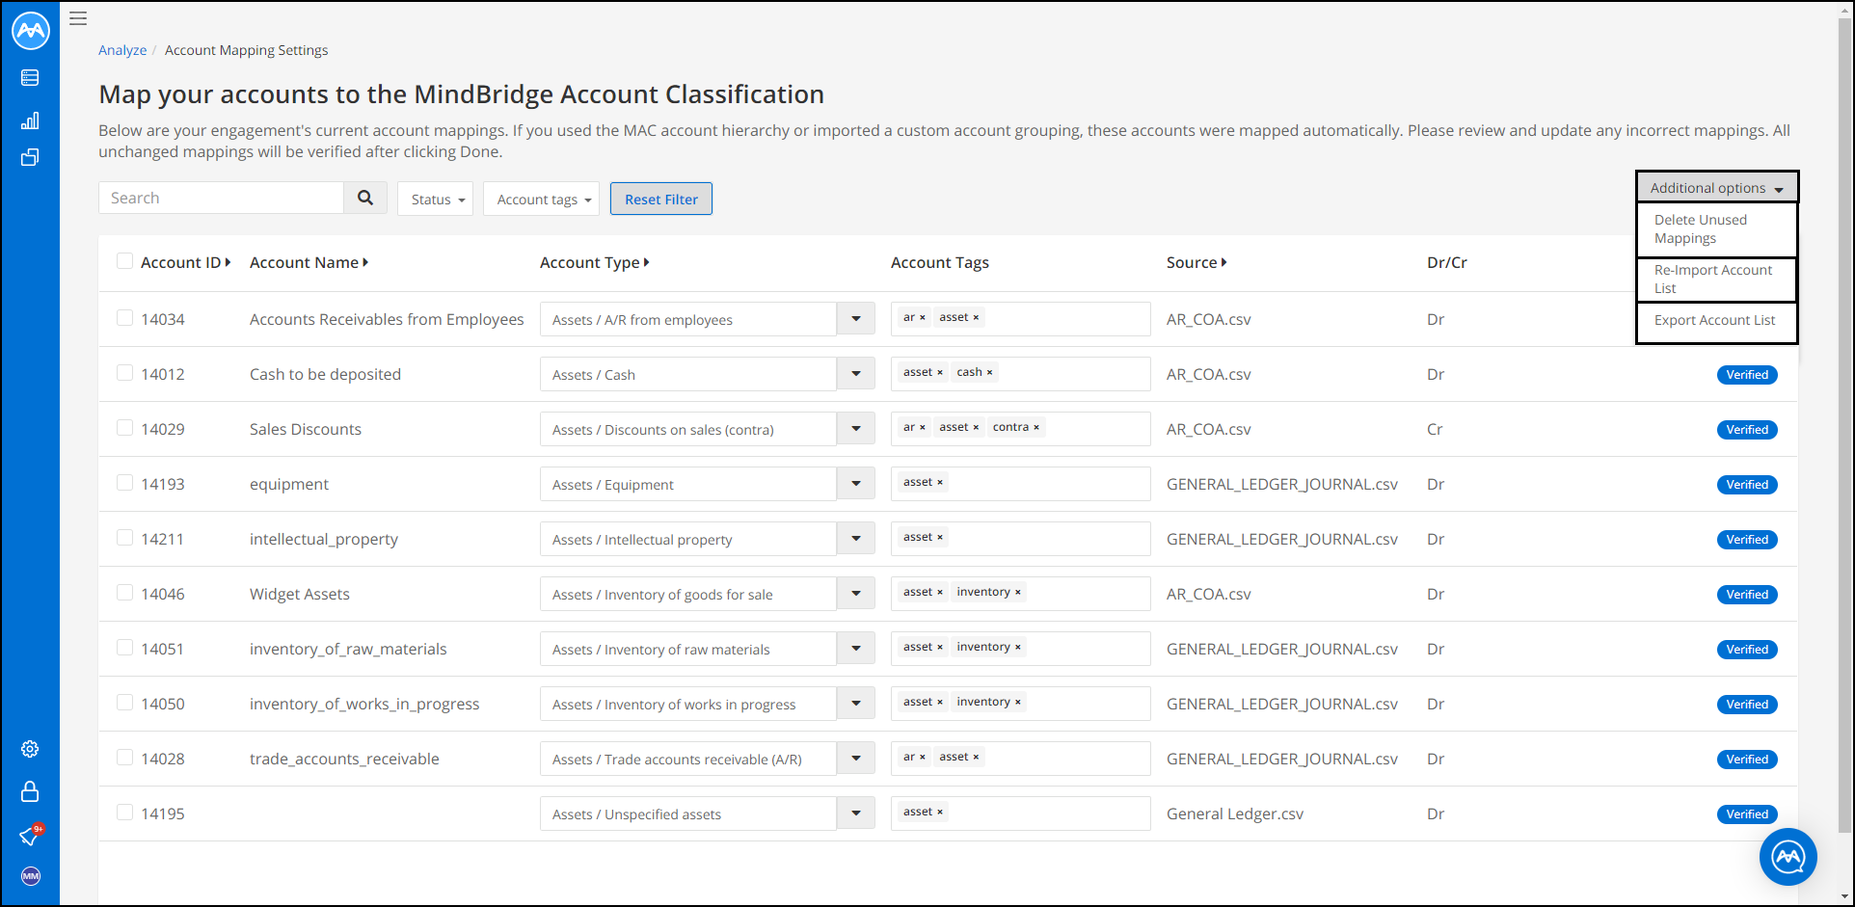Click 'inventory_of_works_in_progress' account name

click(364, 704)
